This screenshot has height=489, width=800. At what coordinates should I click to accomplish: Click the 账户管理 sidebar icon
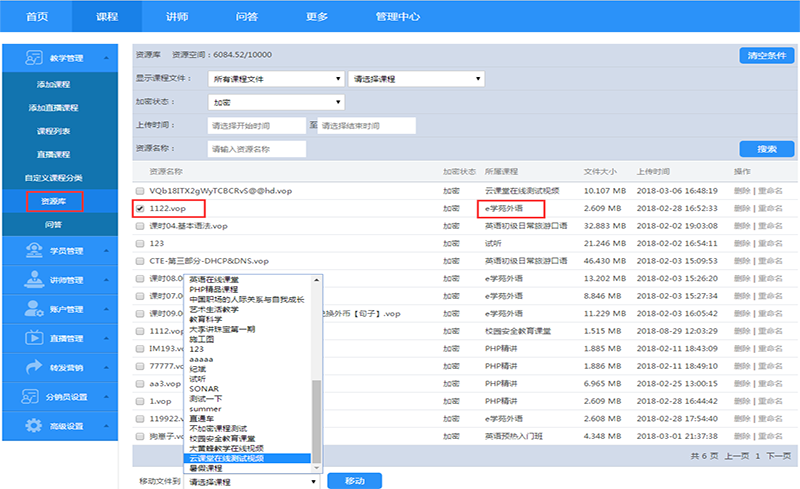[31, 309]
